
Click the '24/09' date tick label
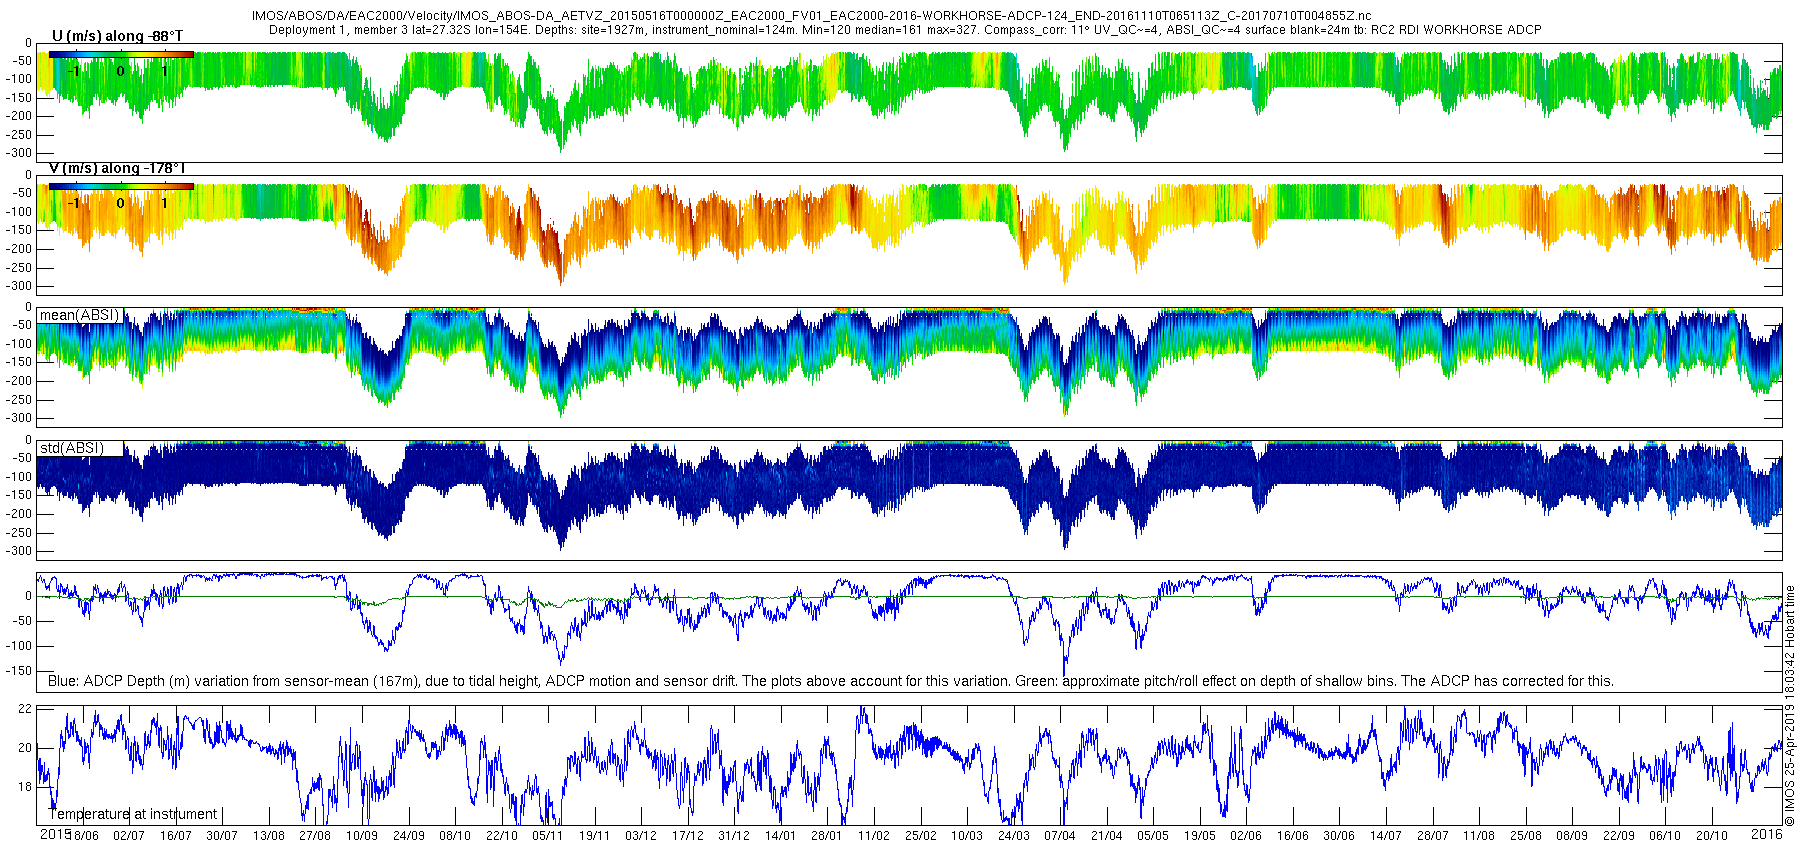pos(408,836)
